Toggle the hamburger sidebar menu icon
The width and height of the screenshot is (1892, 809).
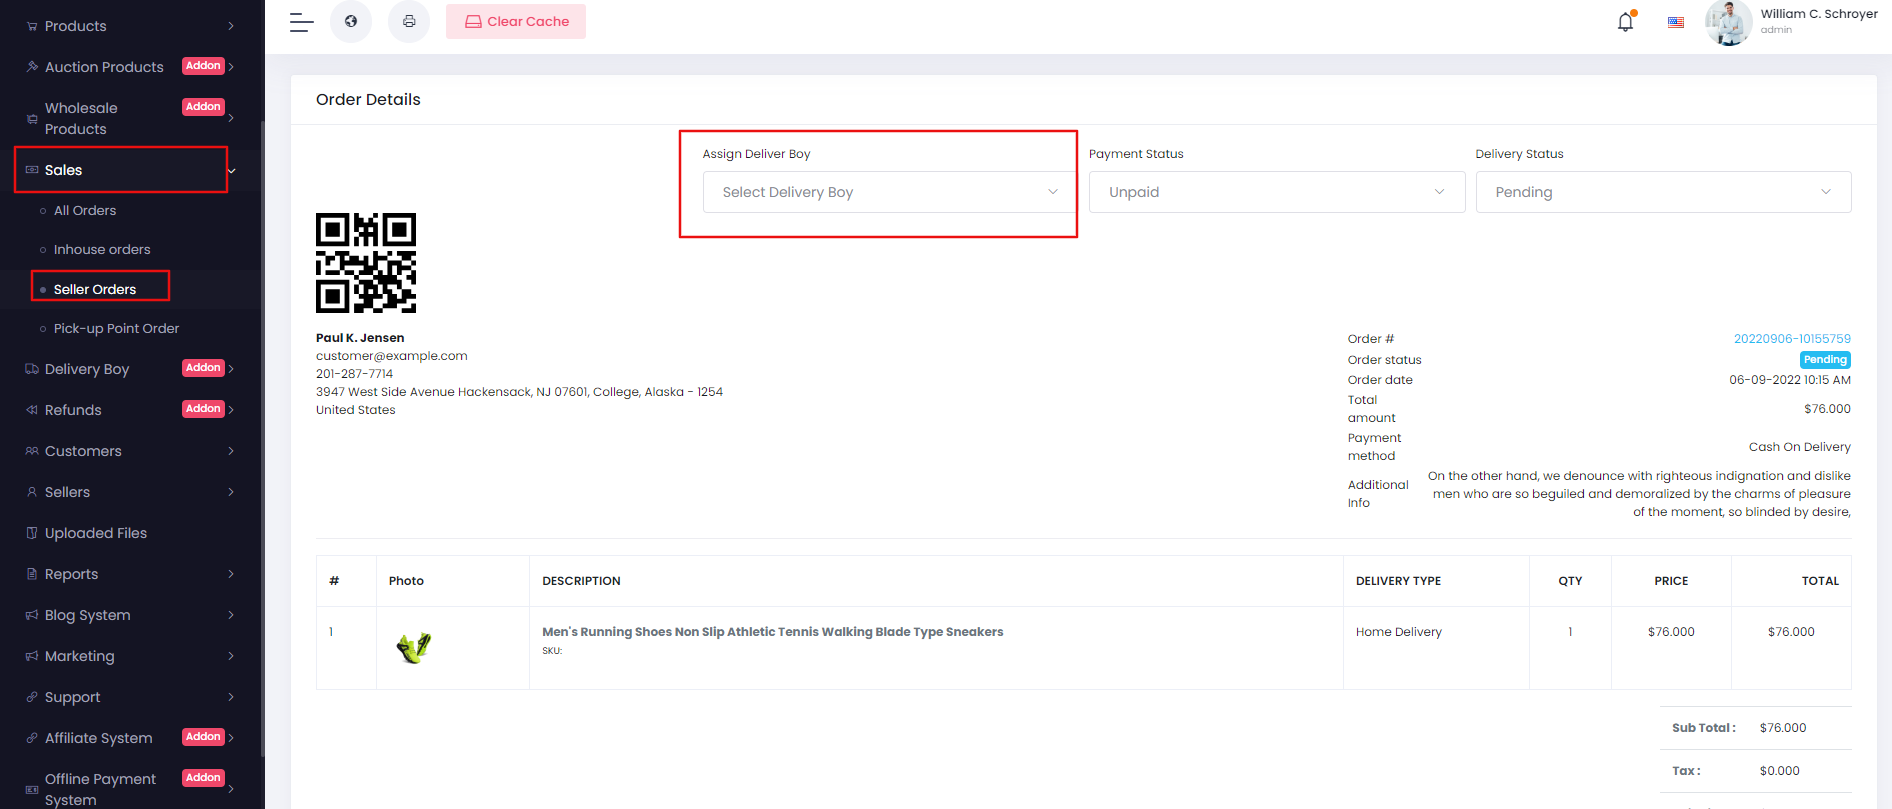coord(301,22)
